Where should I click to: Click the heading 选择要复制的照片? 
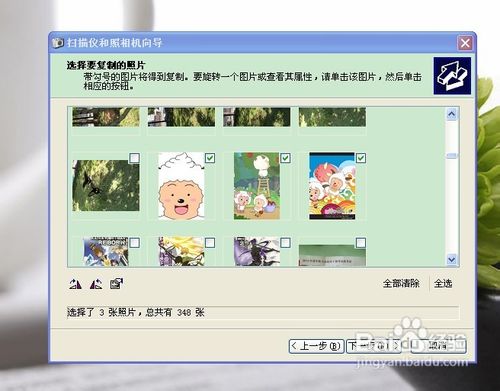[x=106, y=65]
